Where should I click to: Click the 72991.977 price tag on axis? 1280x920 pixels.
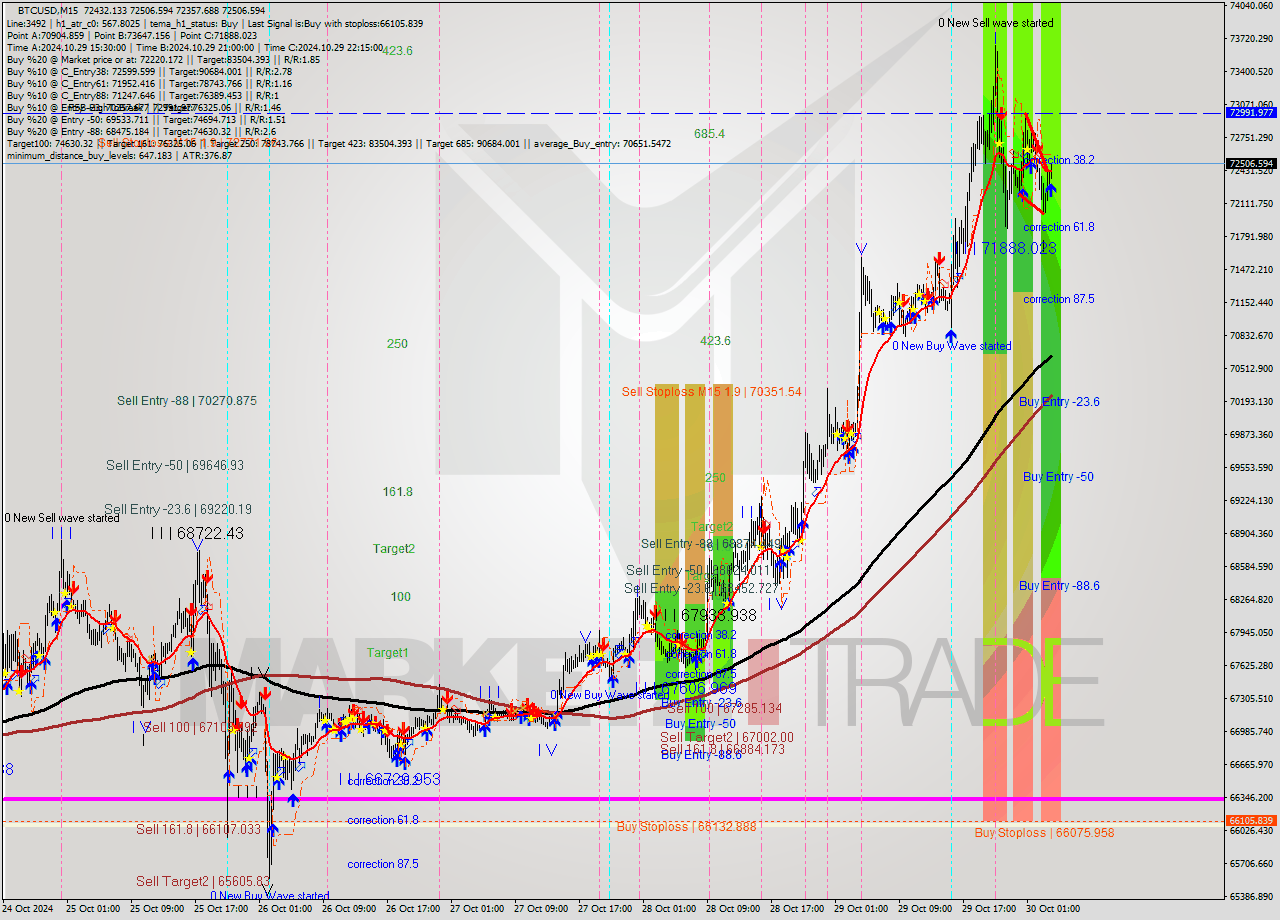[x=1250, y=113]
